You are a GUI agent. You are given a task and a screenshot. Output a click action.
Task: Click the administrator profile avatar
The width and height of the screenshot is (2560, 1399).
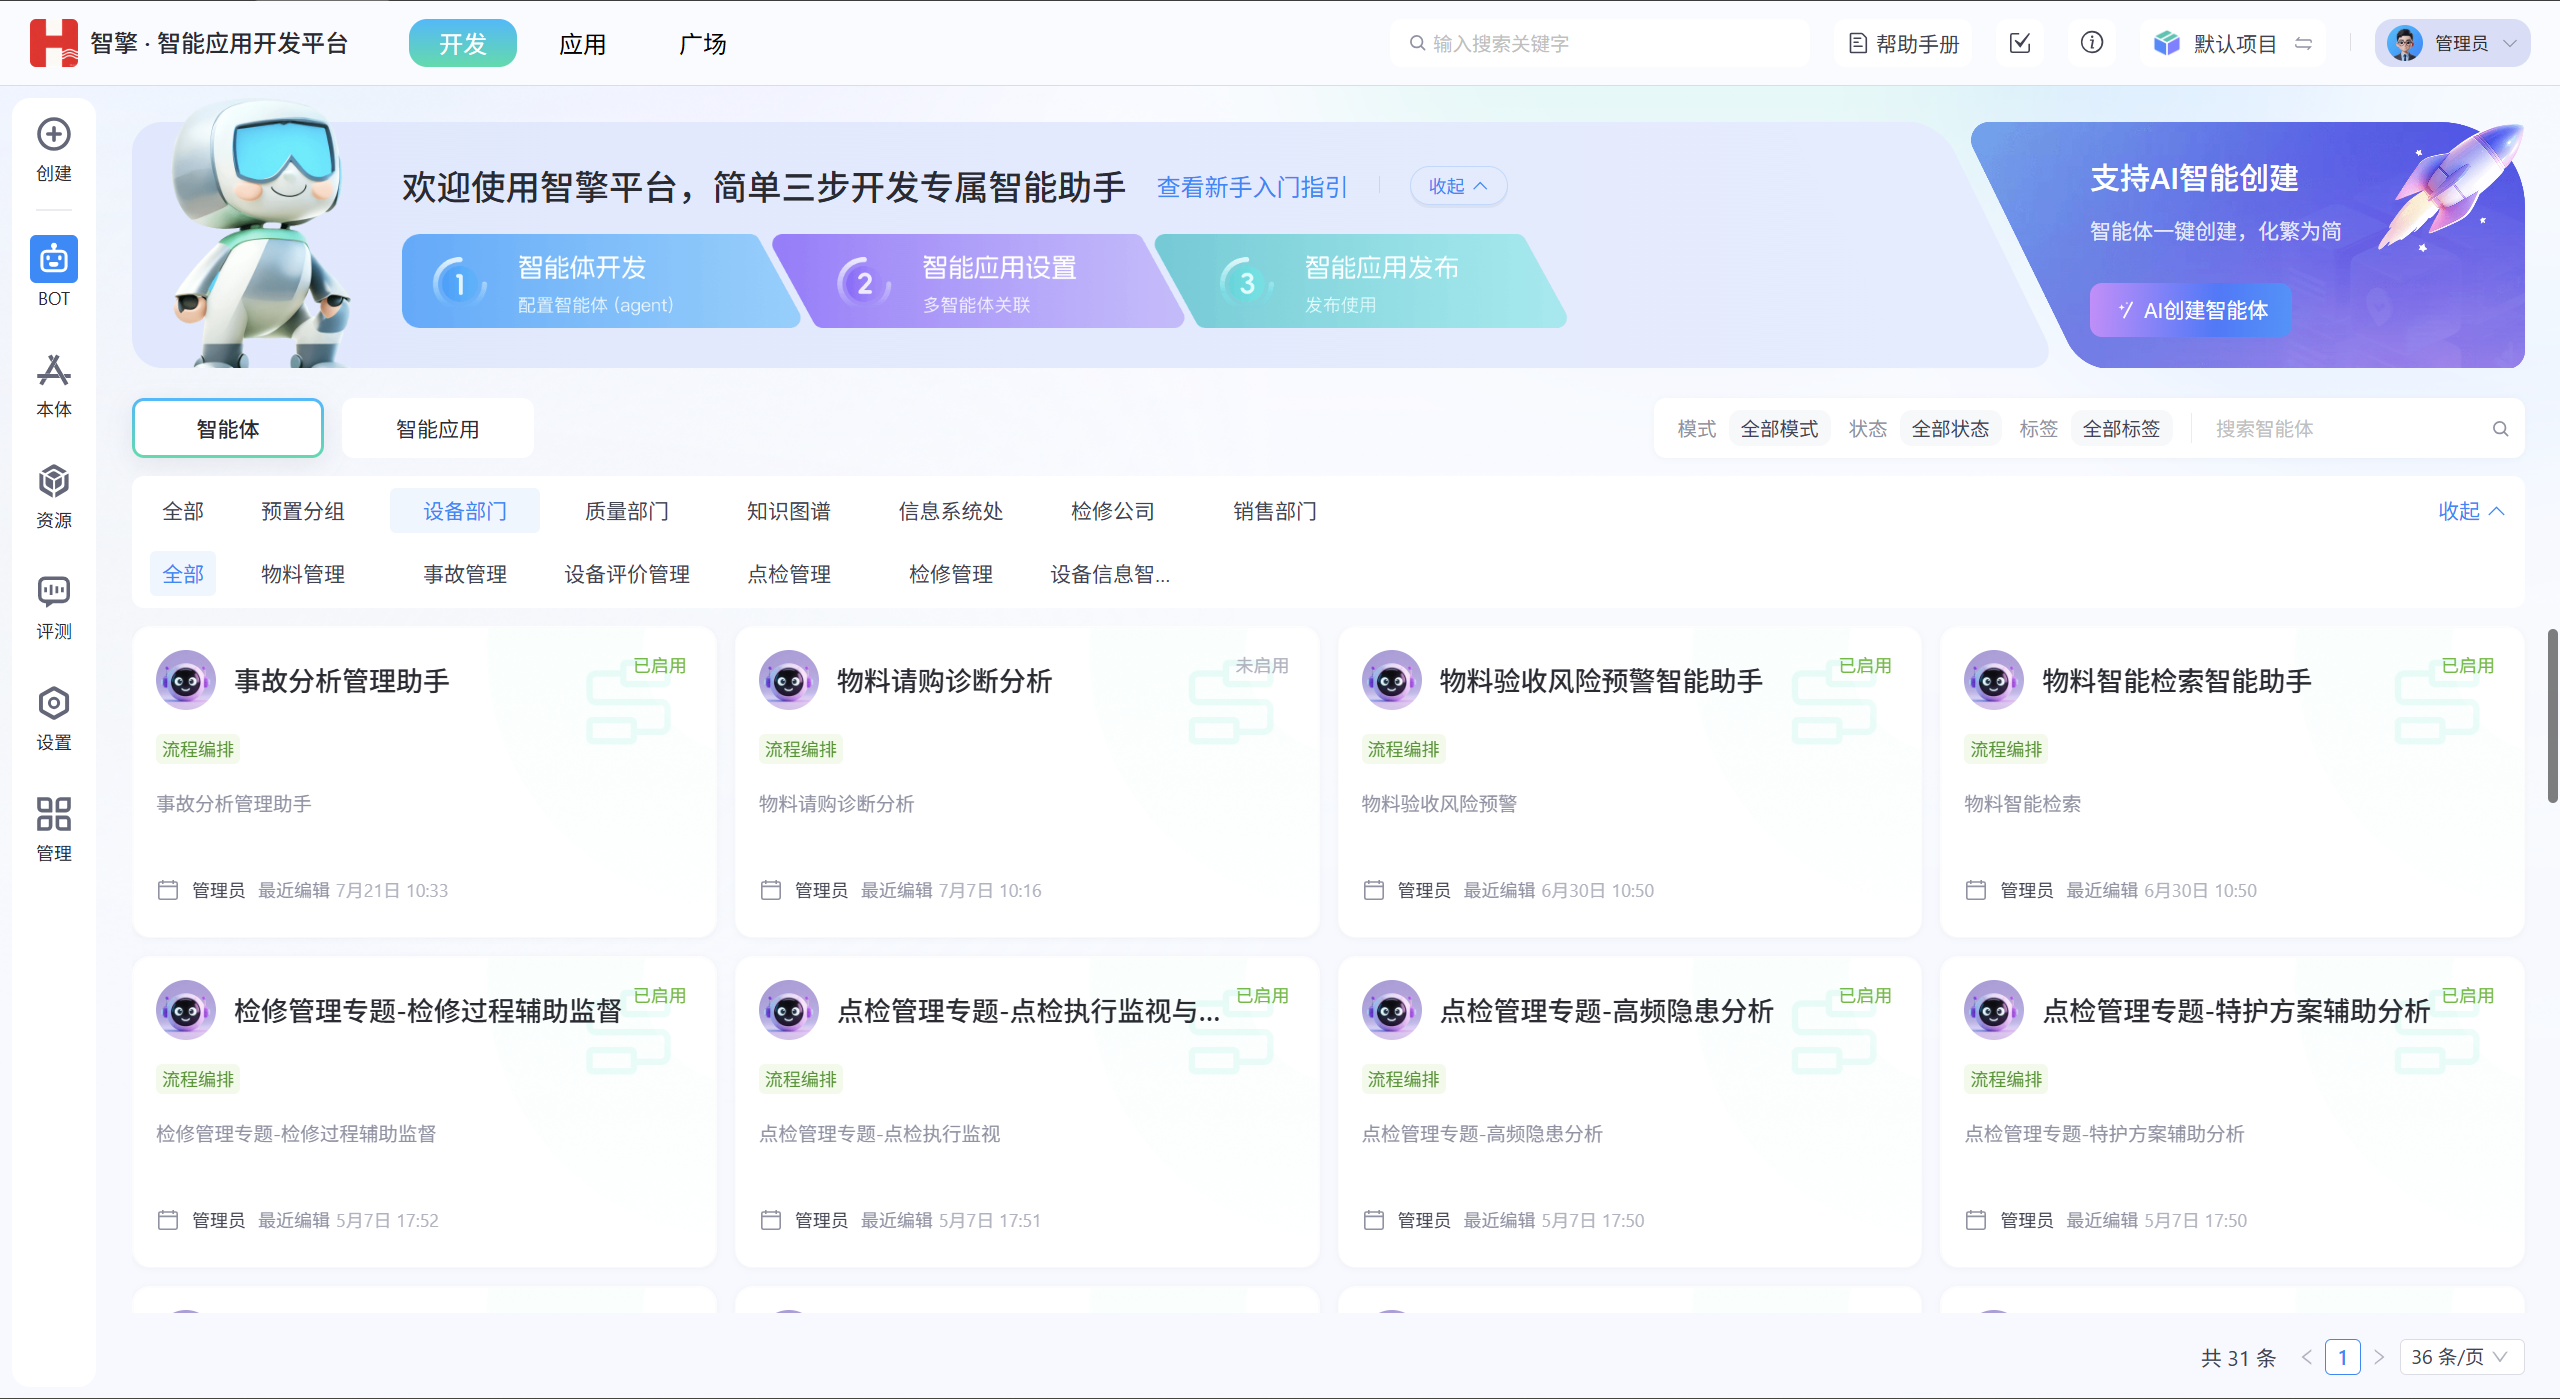click(x=2405, y=43)
